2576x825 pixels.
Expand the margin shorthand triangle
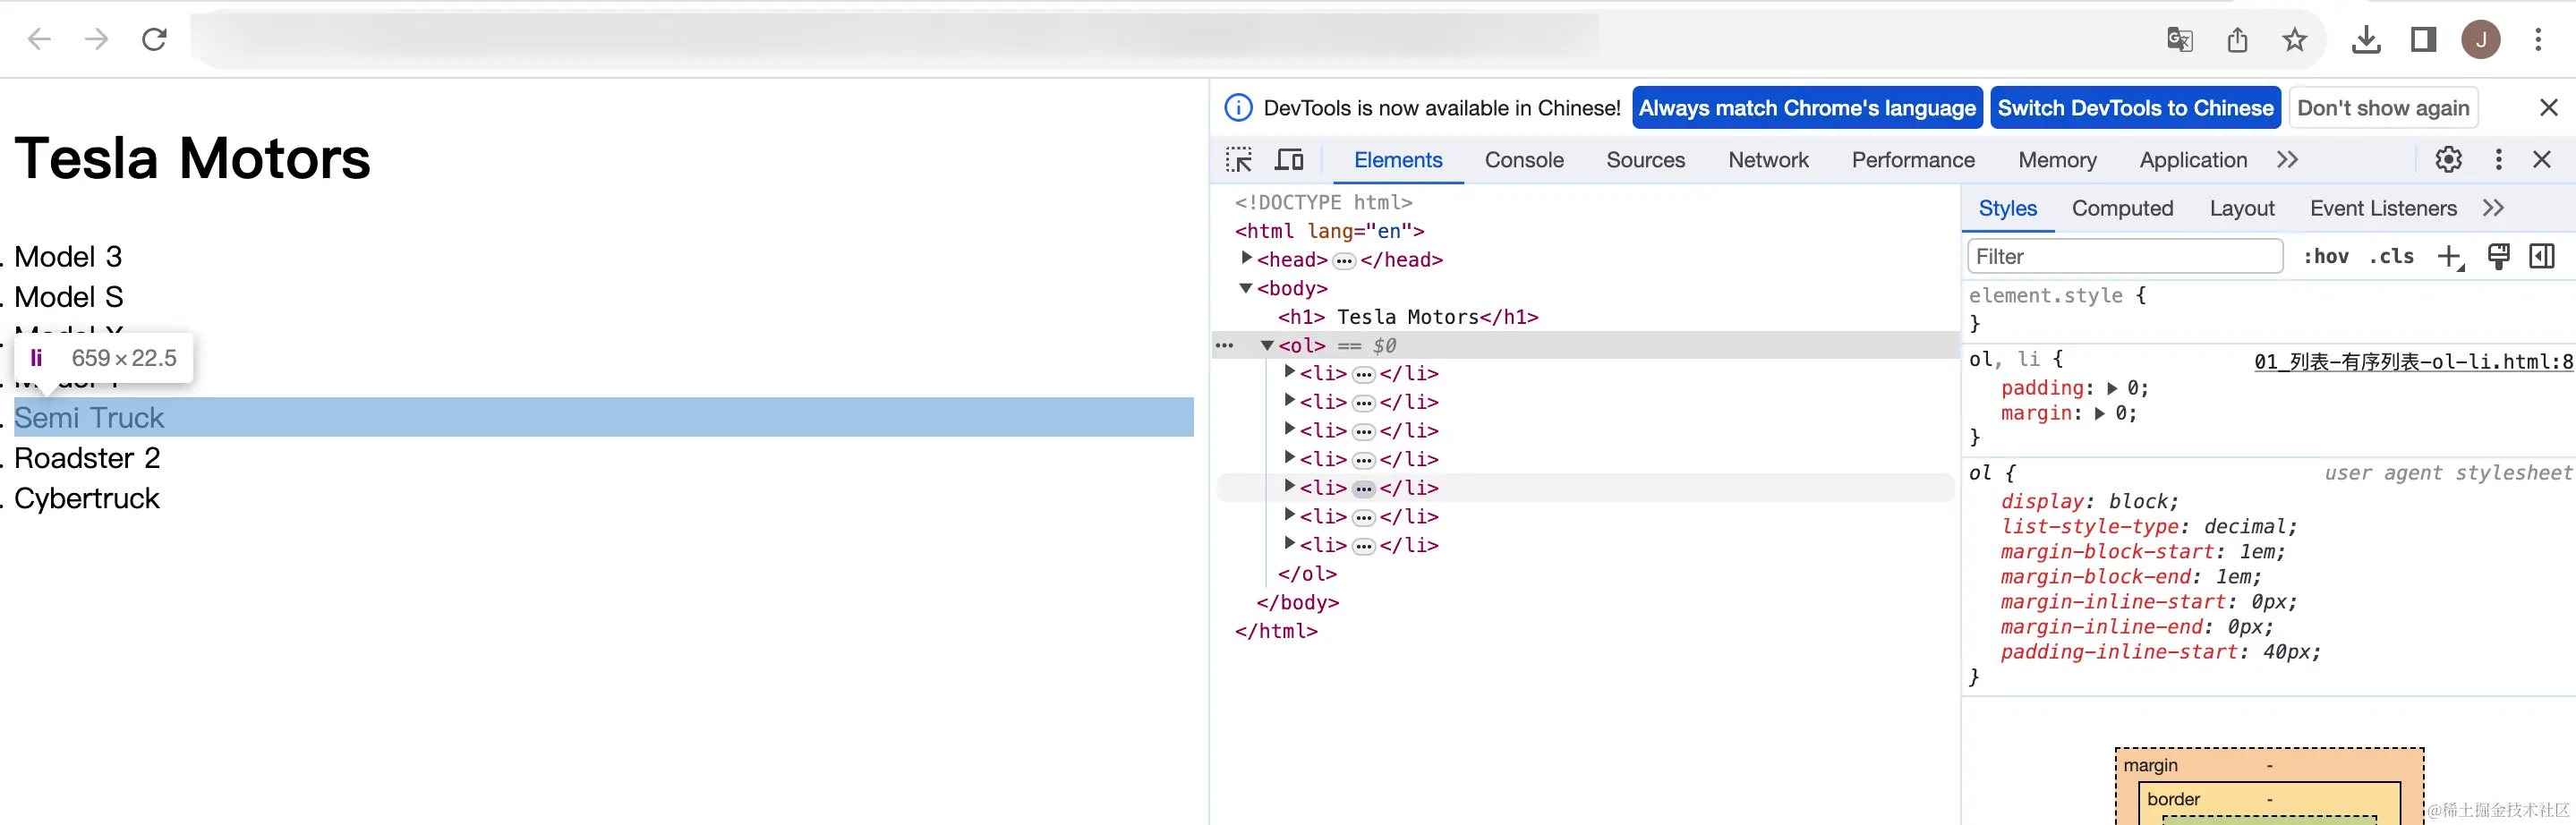coord(2100,414)
